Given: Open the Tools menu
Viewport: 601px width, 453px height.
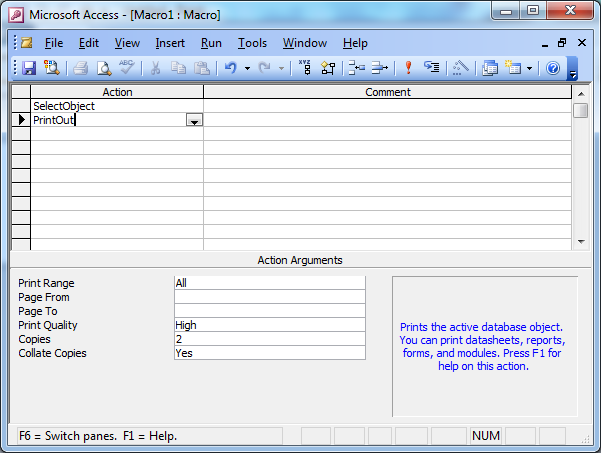Looking at the screenshot, I should [x=252, y=43].
